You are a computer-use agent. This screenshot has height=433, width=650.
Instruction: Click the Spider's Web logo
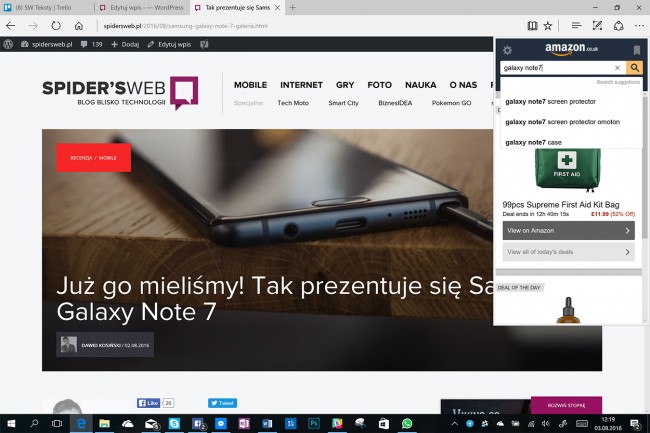[120, 93]
